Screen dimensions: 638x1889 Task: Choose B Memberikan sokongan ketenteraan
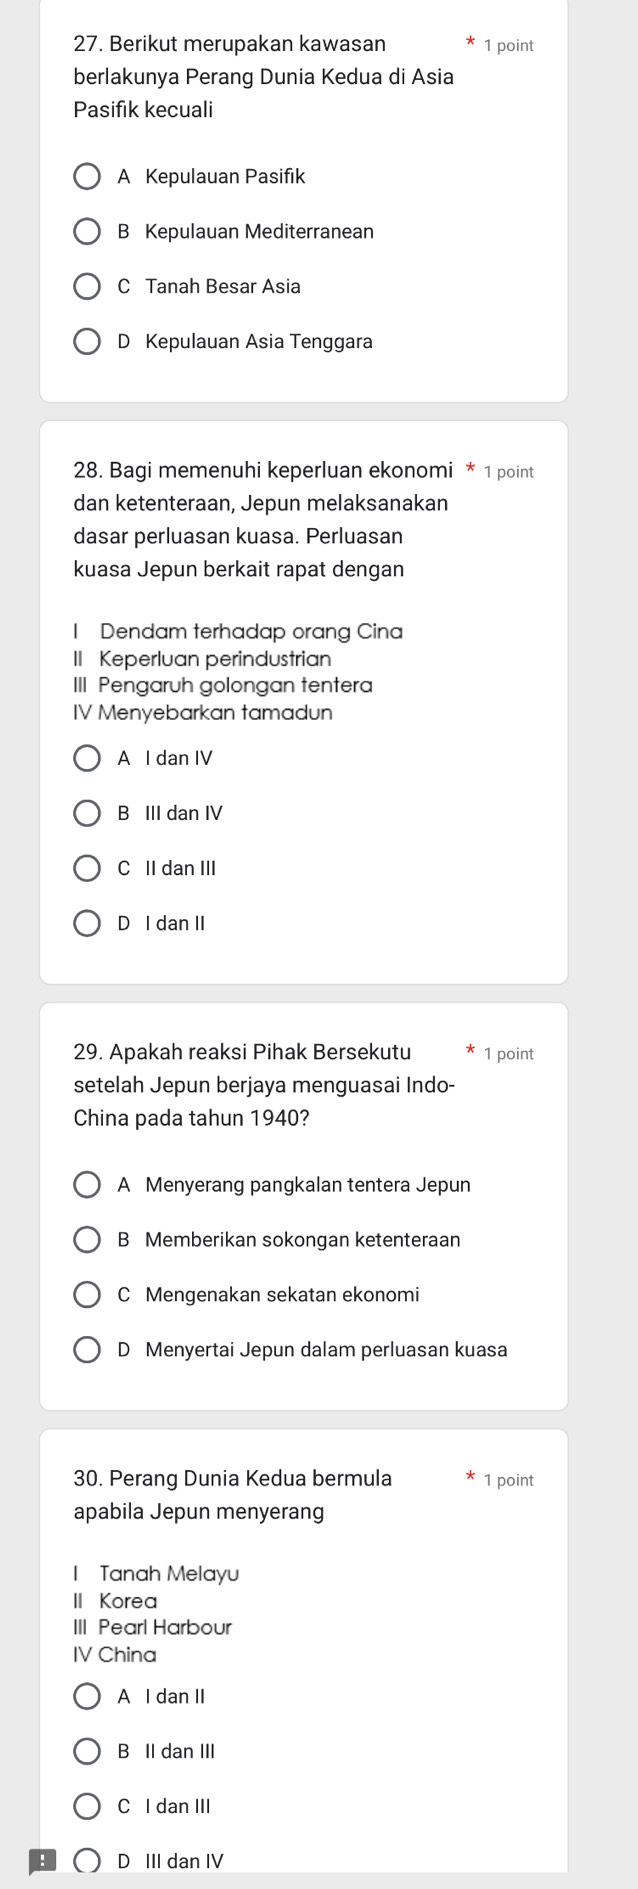coord(88,1240)
